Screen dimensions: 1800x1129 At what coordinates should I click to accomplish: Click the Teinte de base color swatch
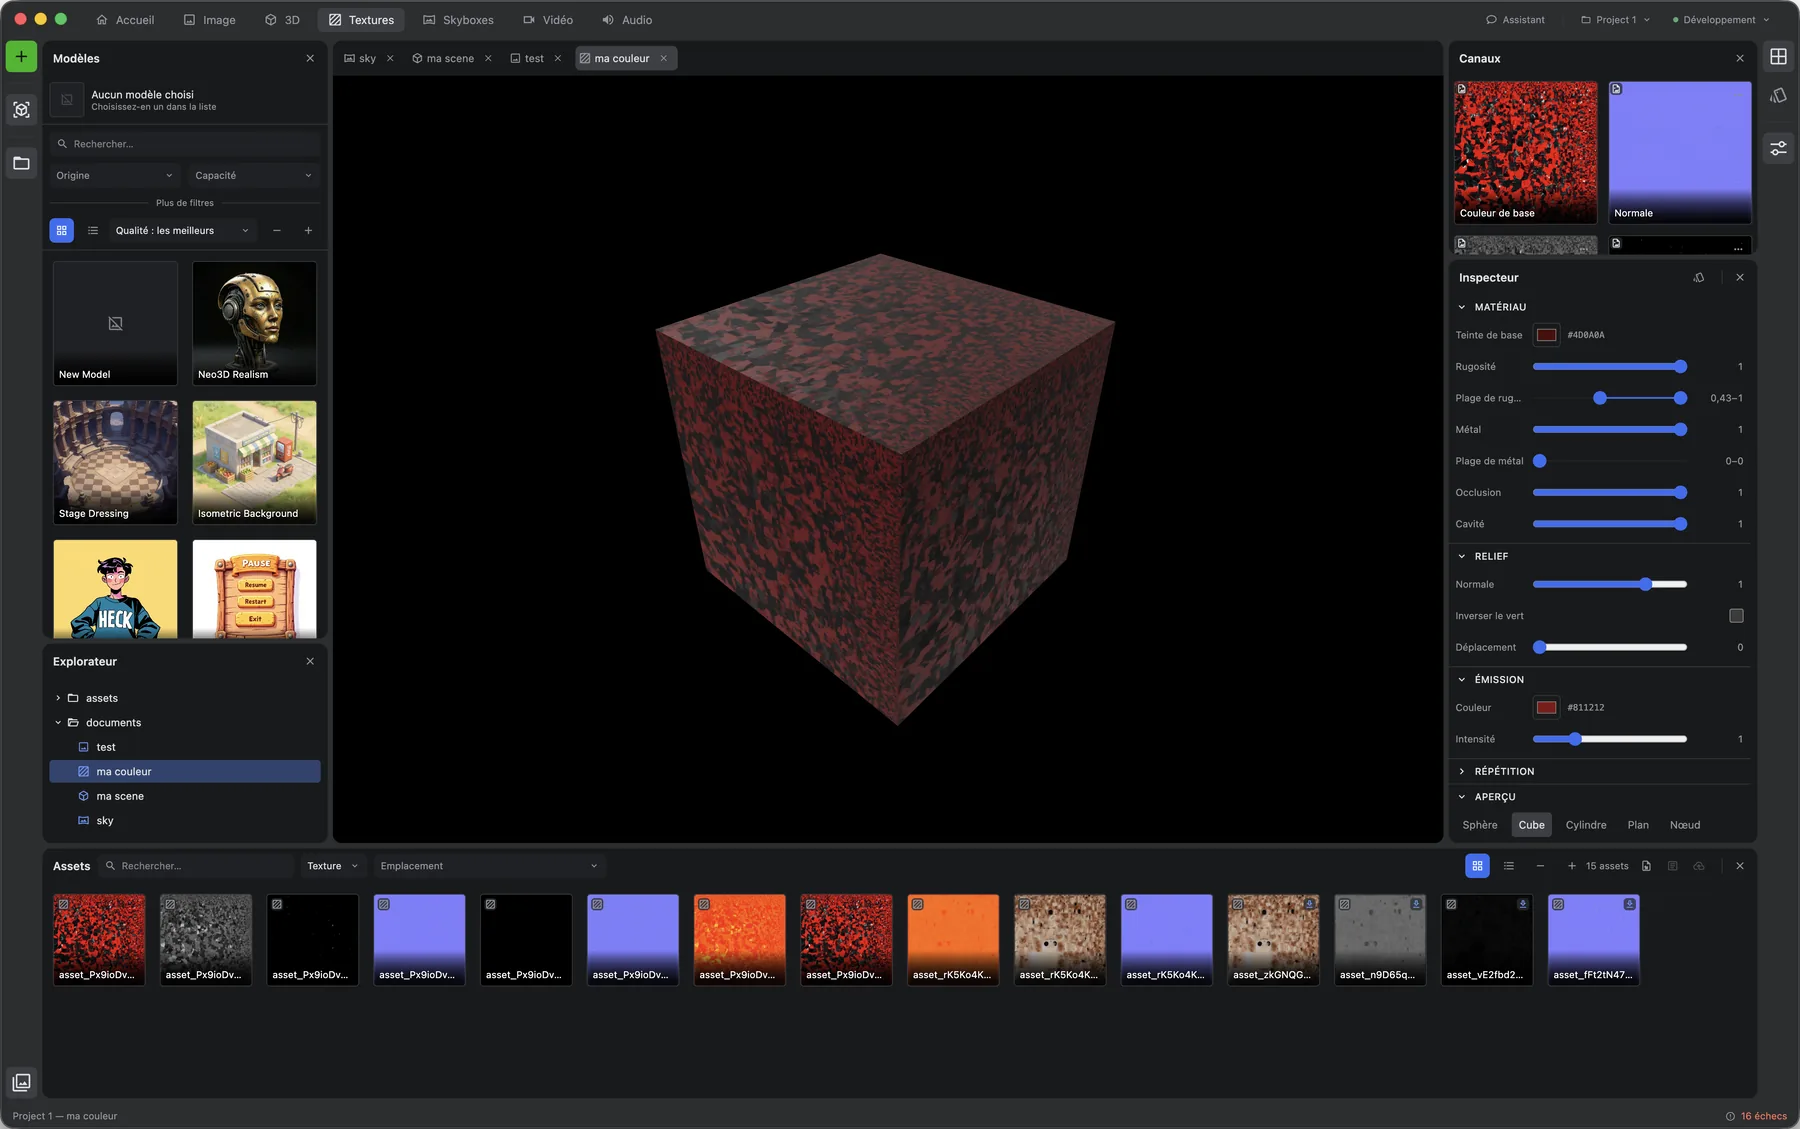pyautogui.click(x=1546, y=335)
